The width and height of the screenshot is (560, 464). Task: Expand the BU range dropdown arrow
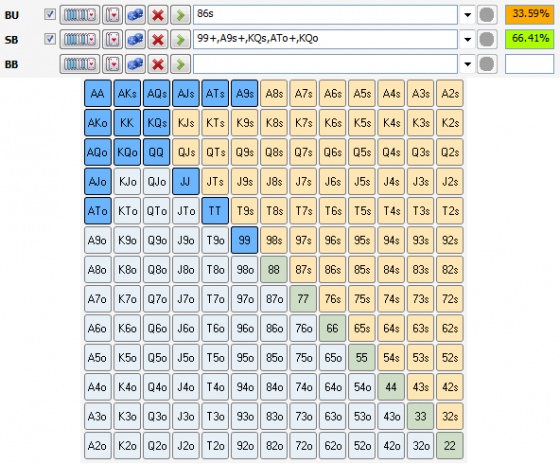467,15
